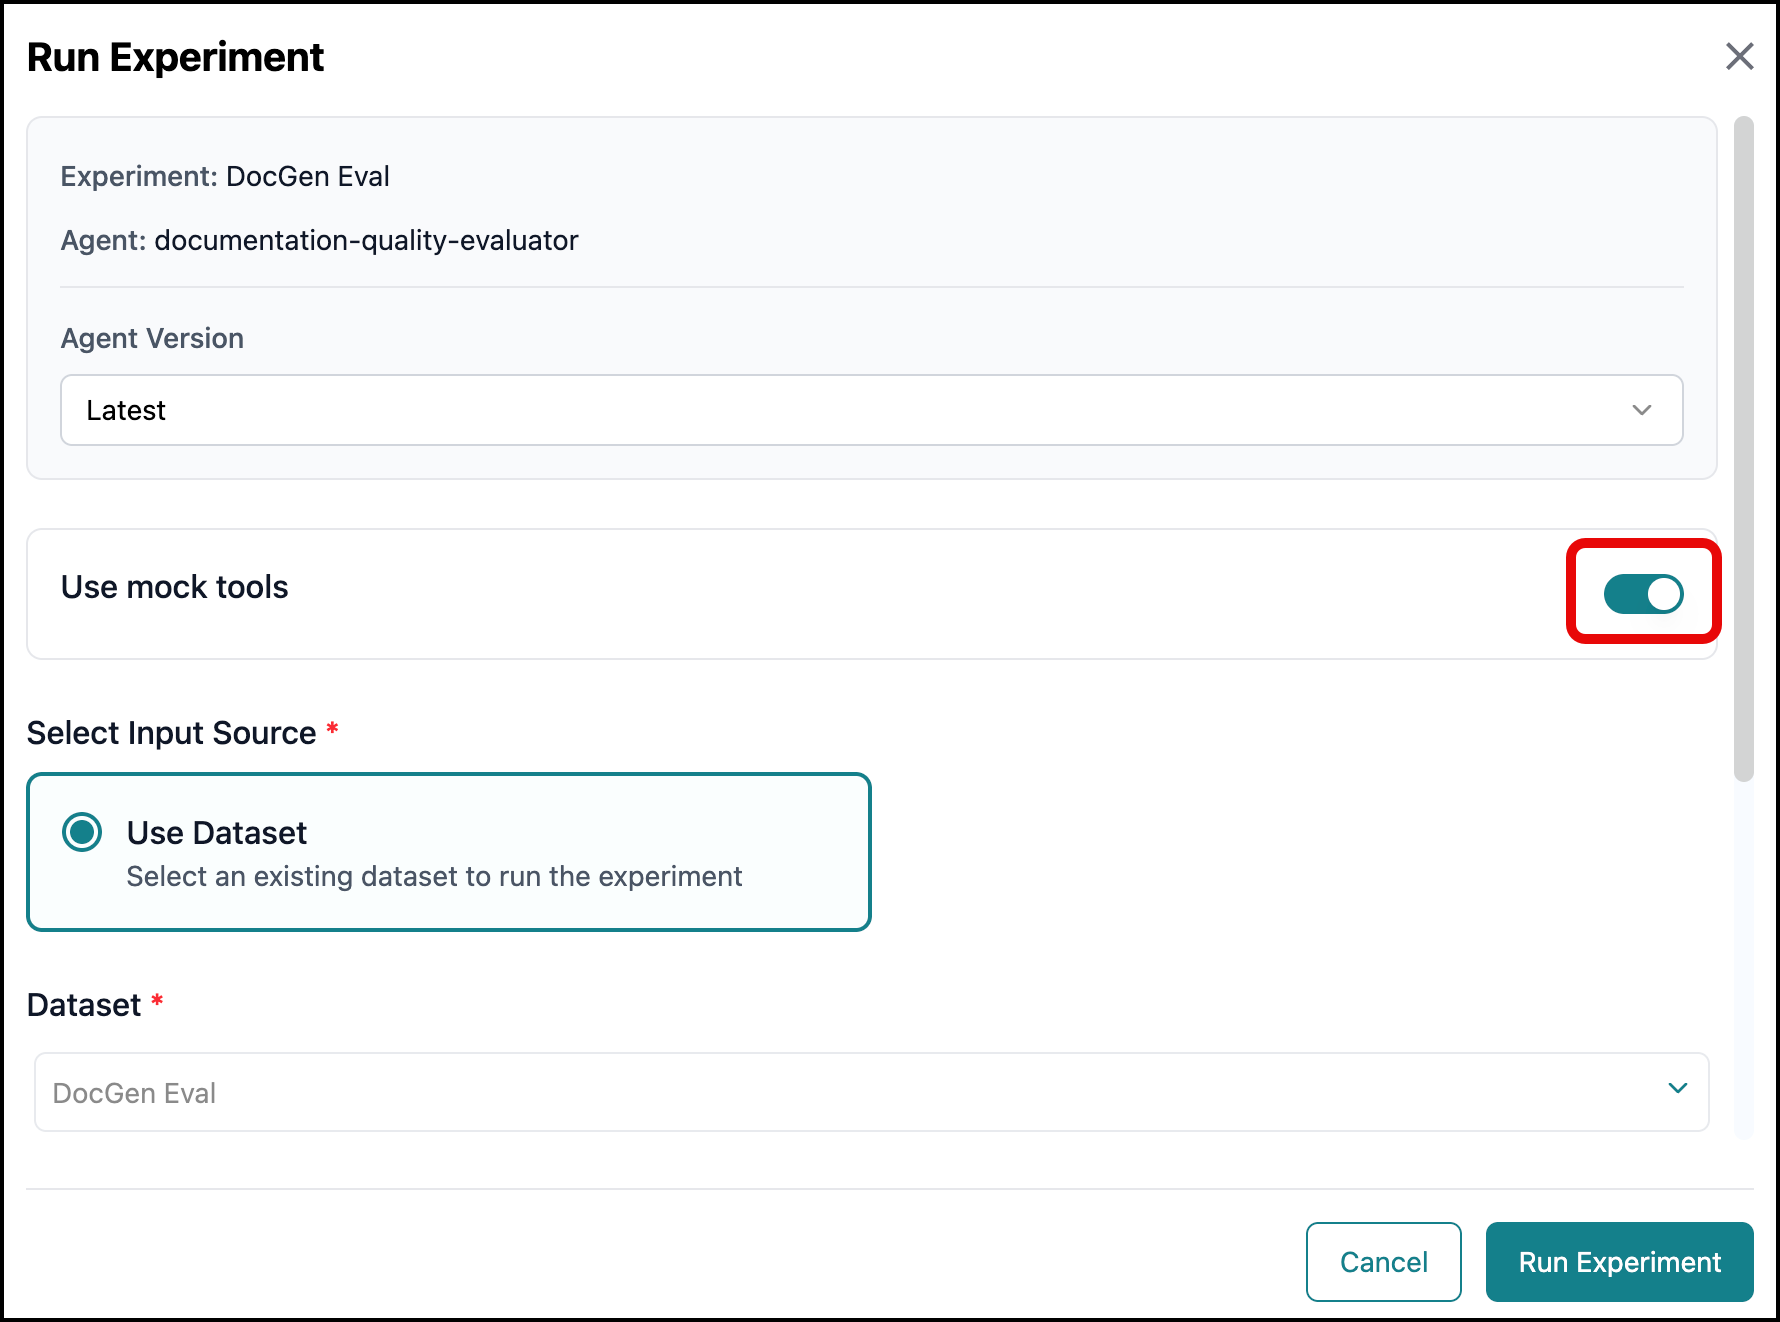
Task: Click the dialog's vertical scrollbar
Action: point(1744,448)
